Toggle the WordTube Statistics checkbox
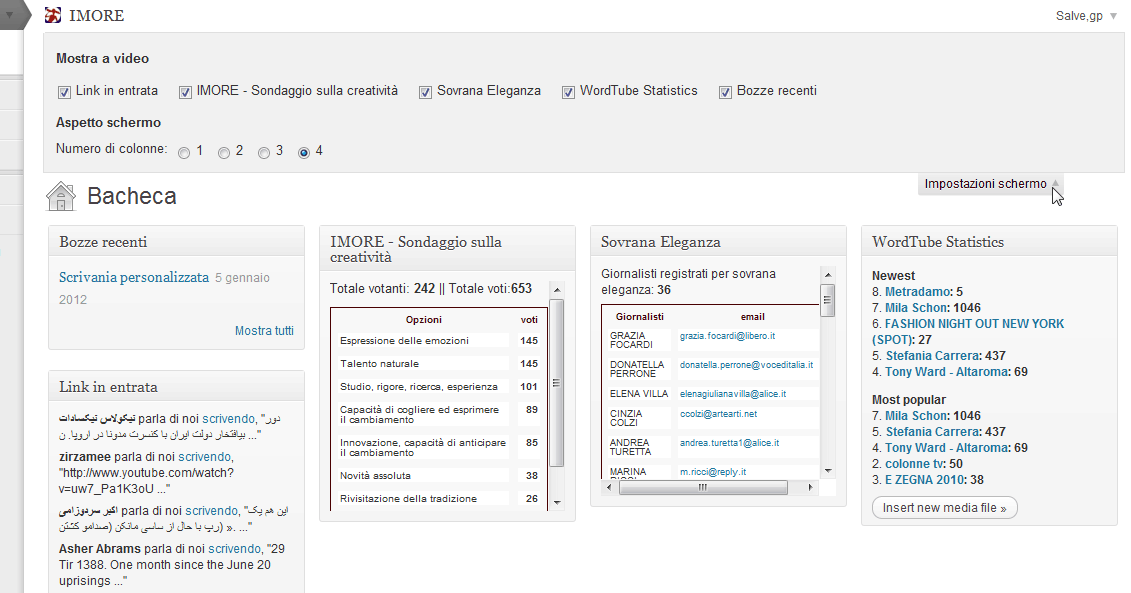1131x593 pixels. click(x=569, y=92)
